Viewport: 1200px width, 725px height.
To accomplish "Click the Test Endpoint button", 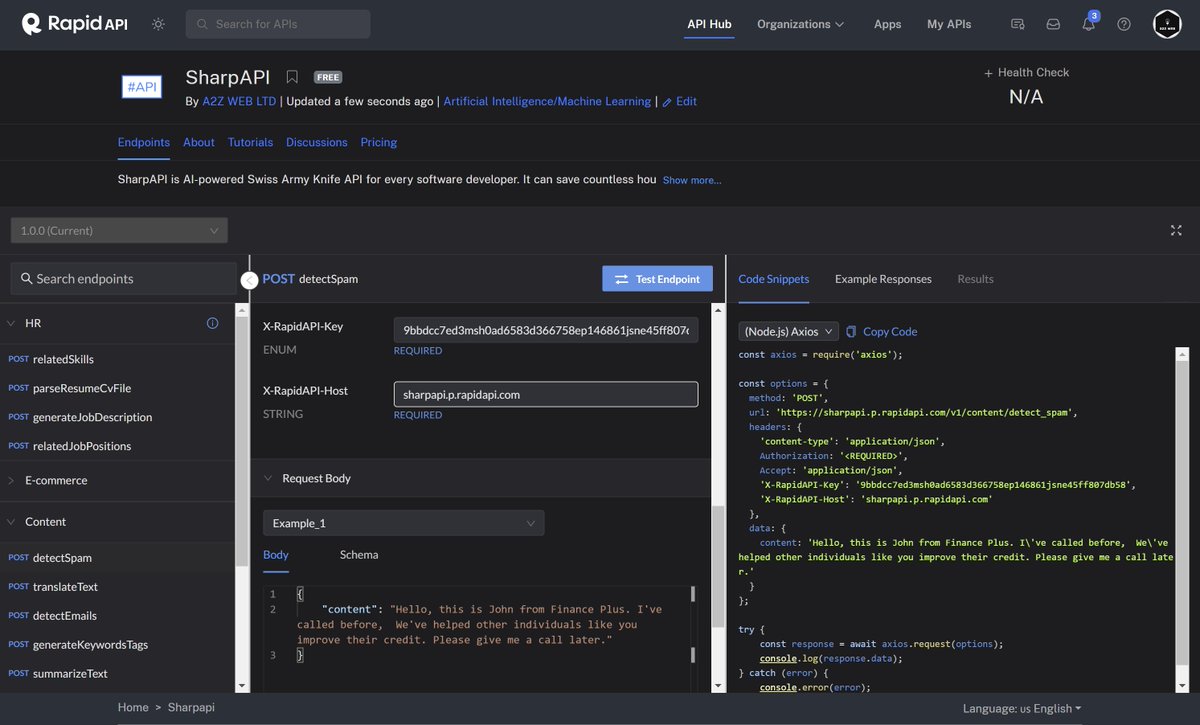I will coord(657,279).
